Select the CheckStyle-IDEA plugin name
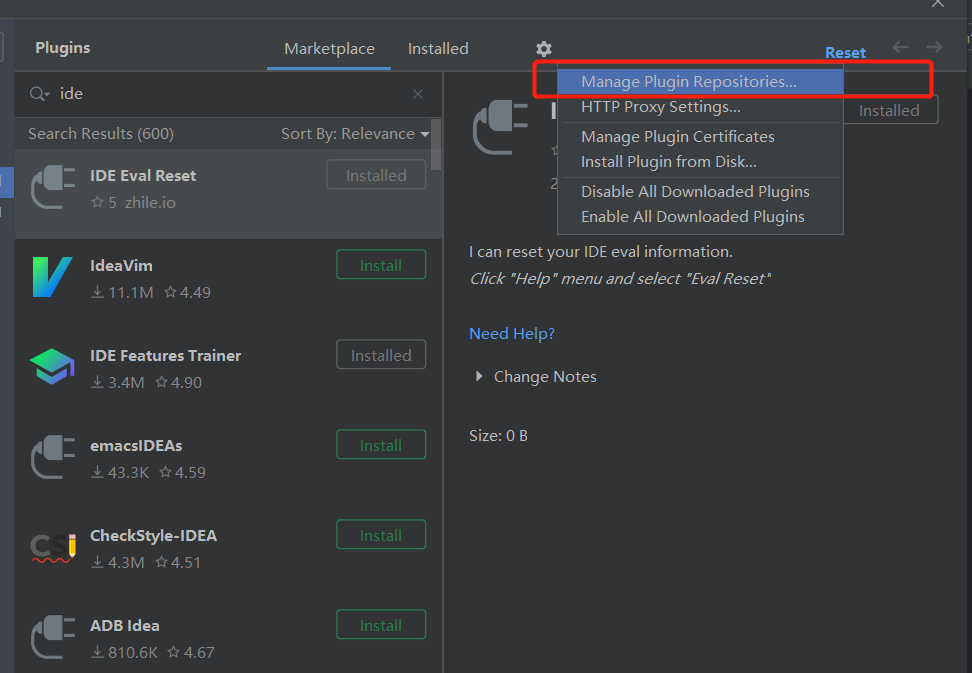This screenshot has height=673, width=972. pos(154,535)
